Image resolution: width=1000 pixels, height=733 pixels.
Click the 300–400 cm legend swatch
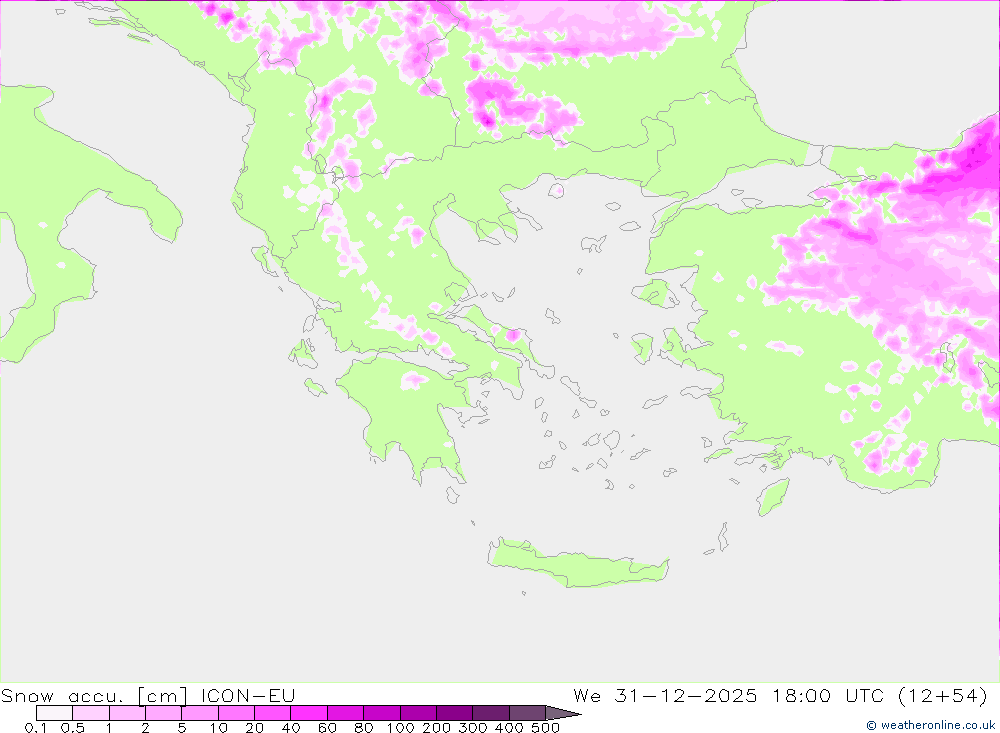click(490, 713)
